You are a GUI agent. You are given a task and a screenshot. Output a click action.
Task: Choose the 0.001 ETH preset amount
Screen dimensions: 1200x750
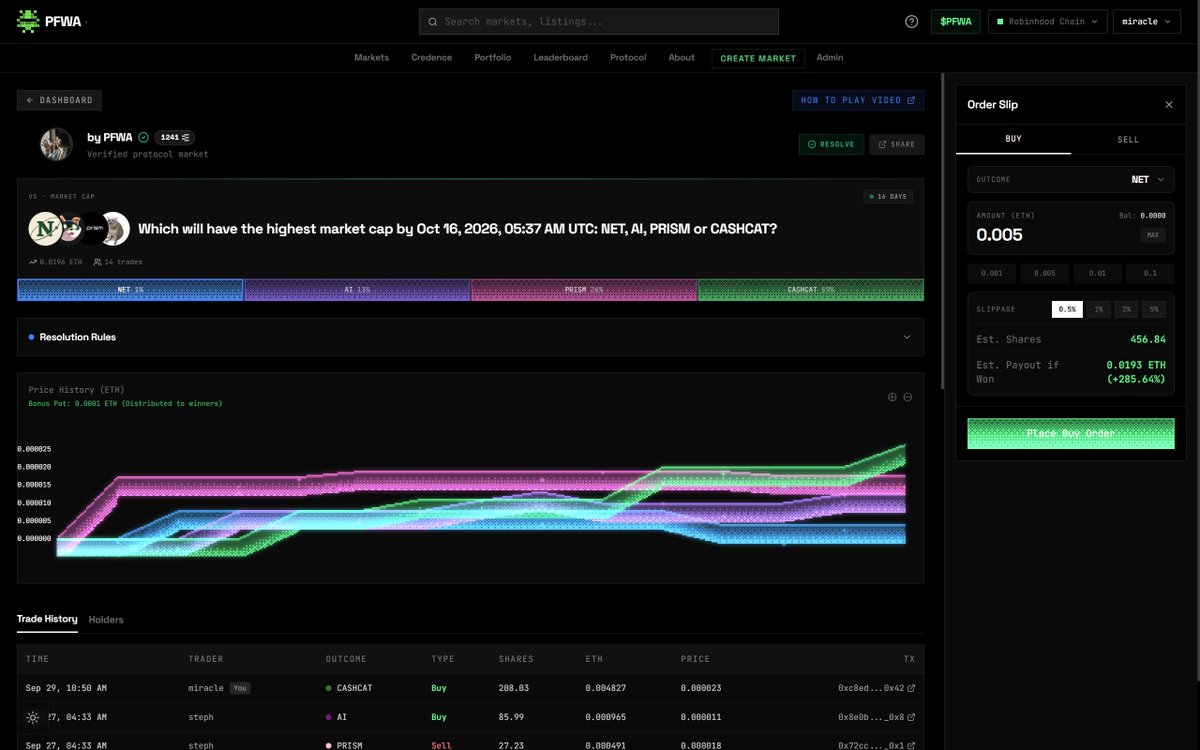992,273
